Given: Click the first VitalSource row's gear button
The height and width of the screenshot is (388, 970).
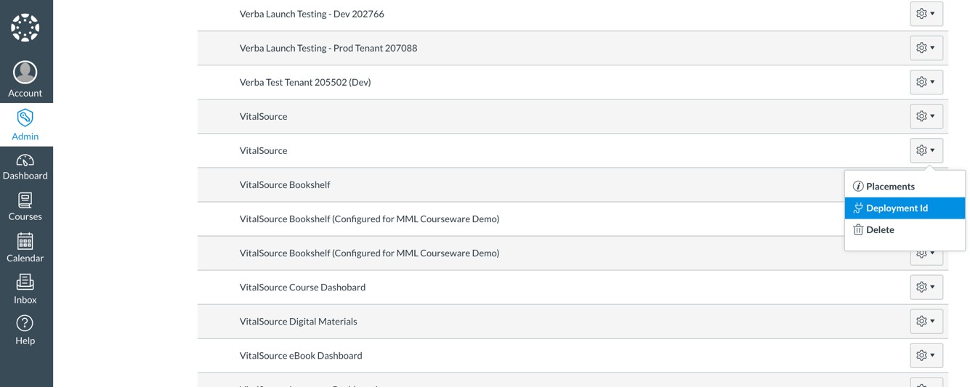Looking at the screenshot, I should (926, 116).
